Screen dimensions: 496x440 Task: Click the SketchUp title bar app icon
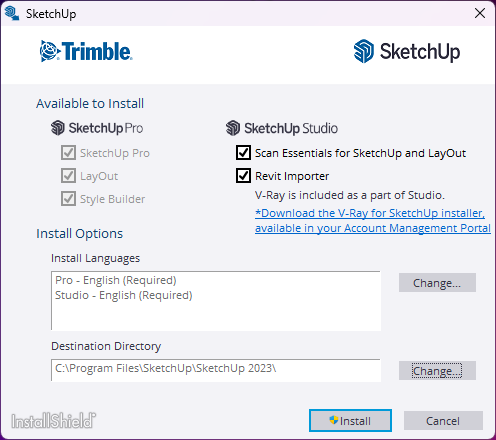coord(12,14)
